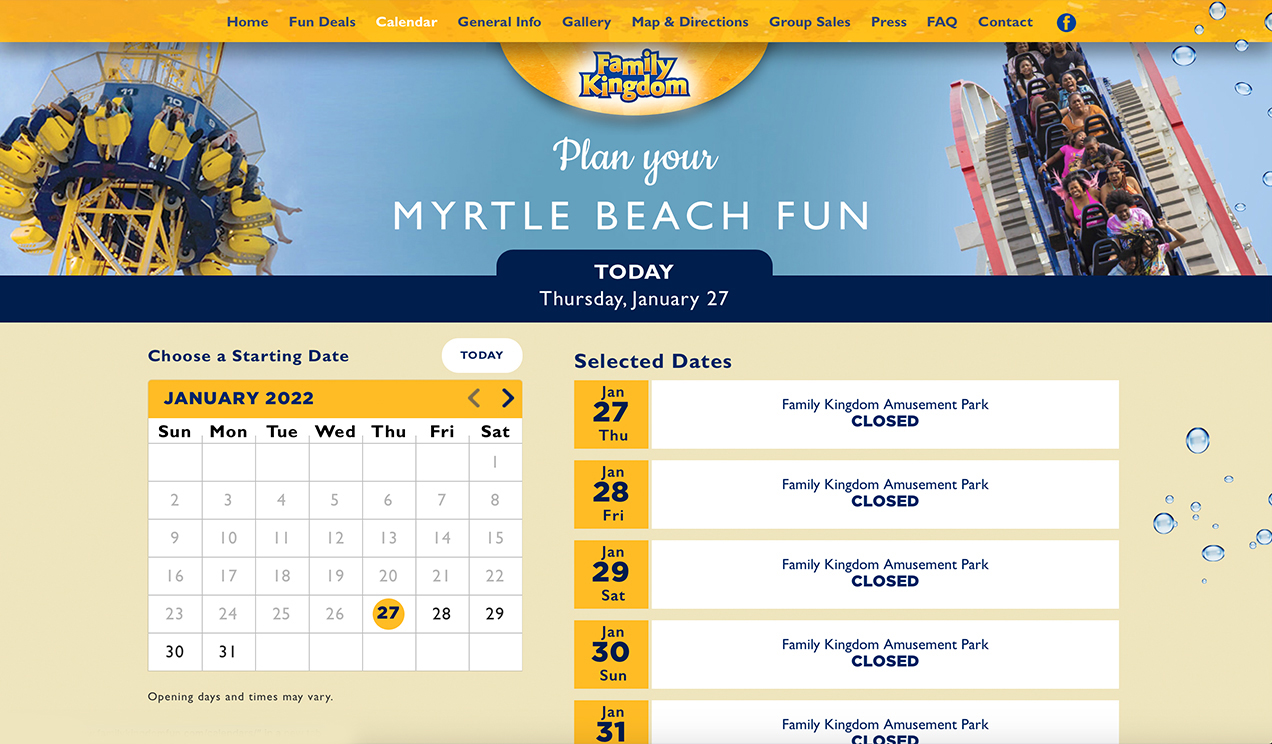Click the grayed-out date 1

495,462
